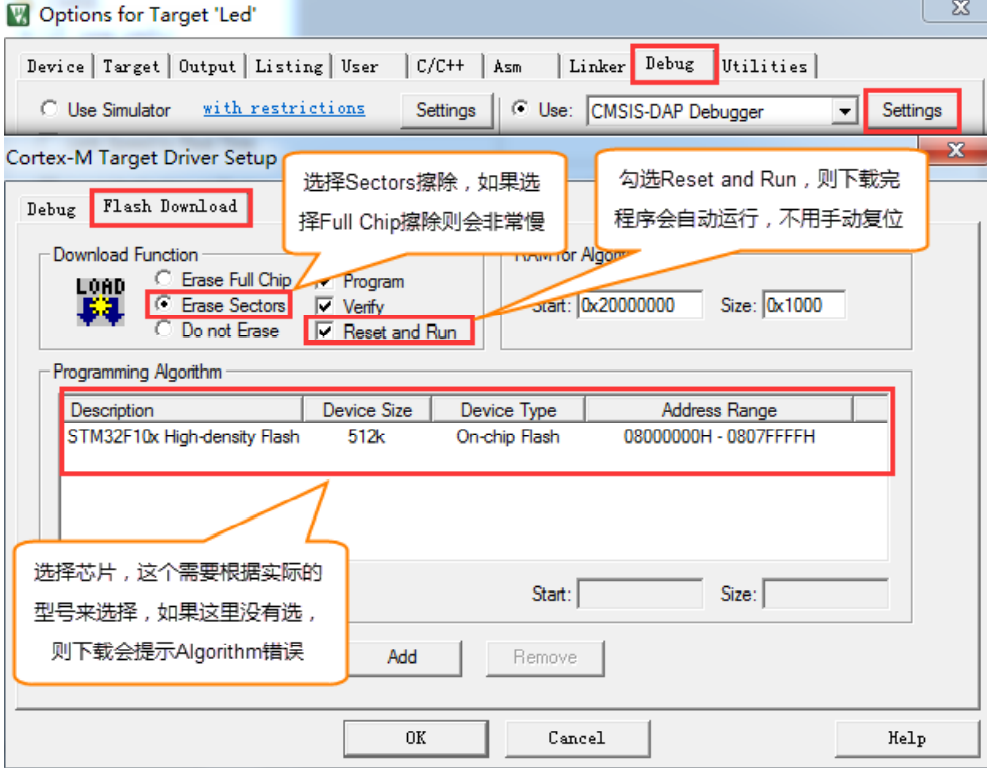987x768 pixels.
Task: Open Settings for the simulator
Action: pos(446,110)
